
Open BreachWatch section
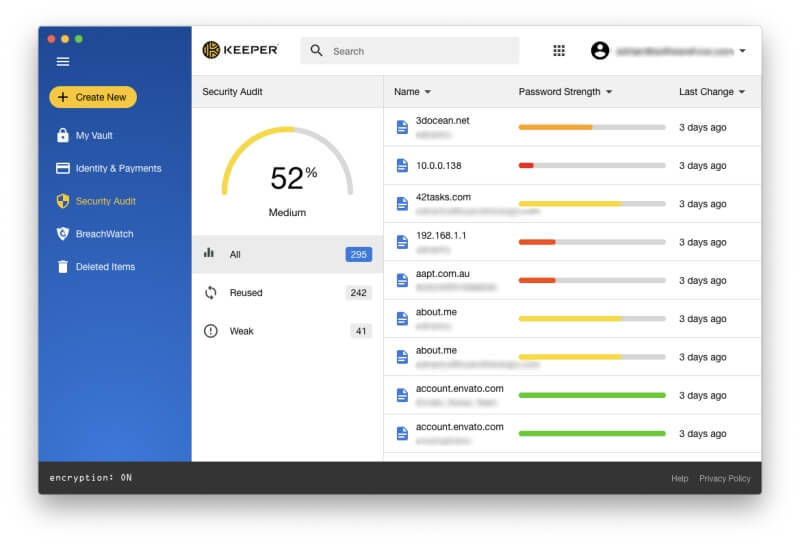[x=105, y=234]
